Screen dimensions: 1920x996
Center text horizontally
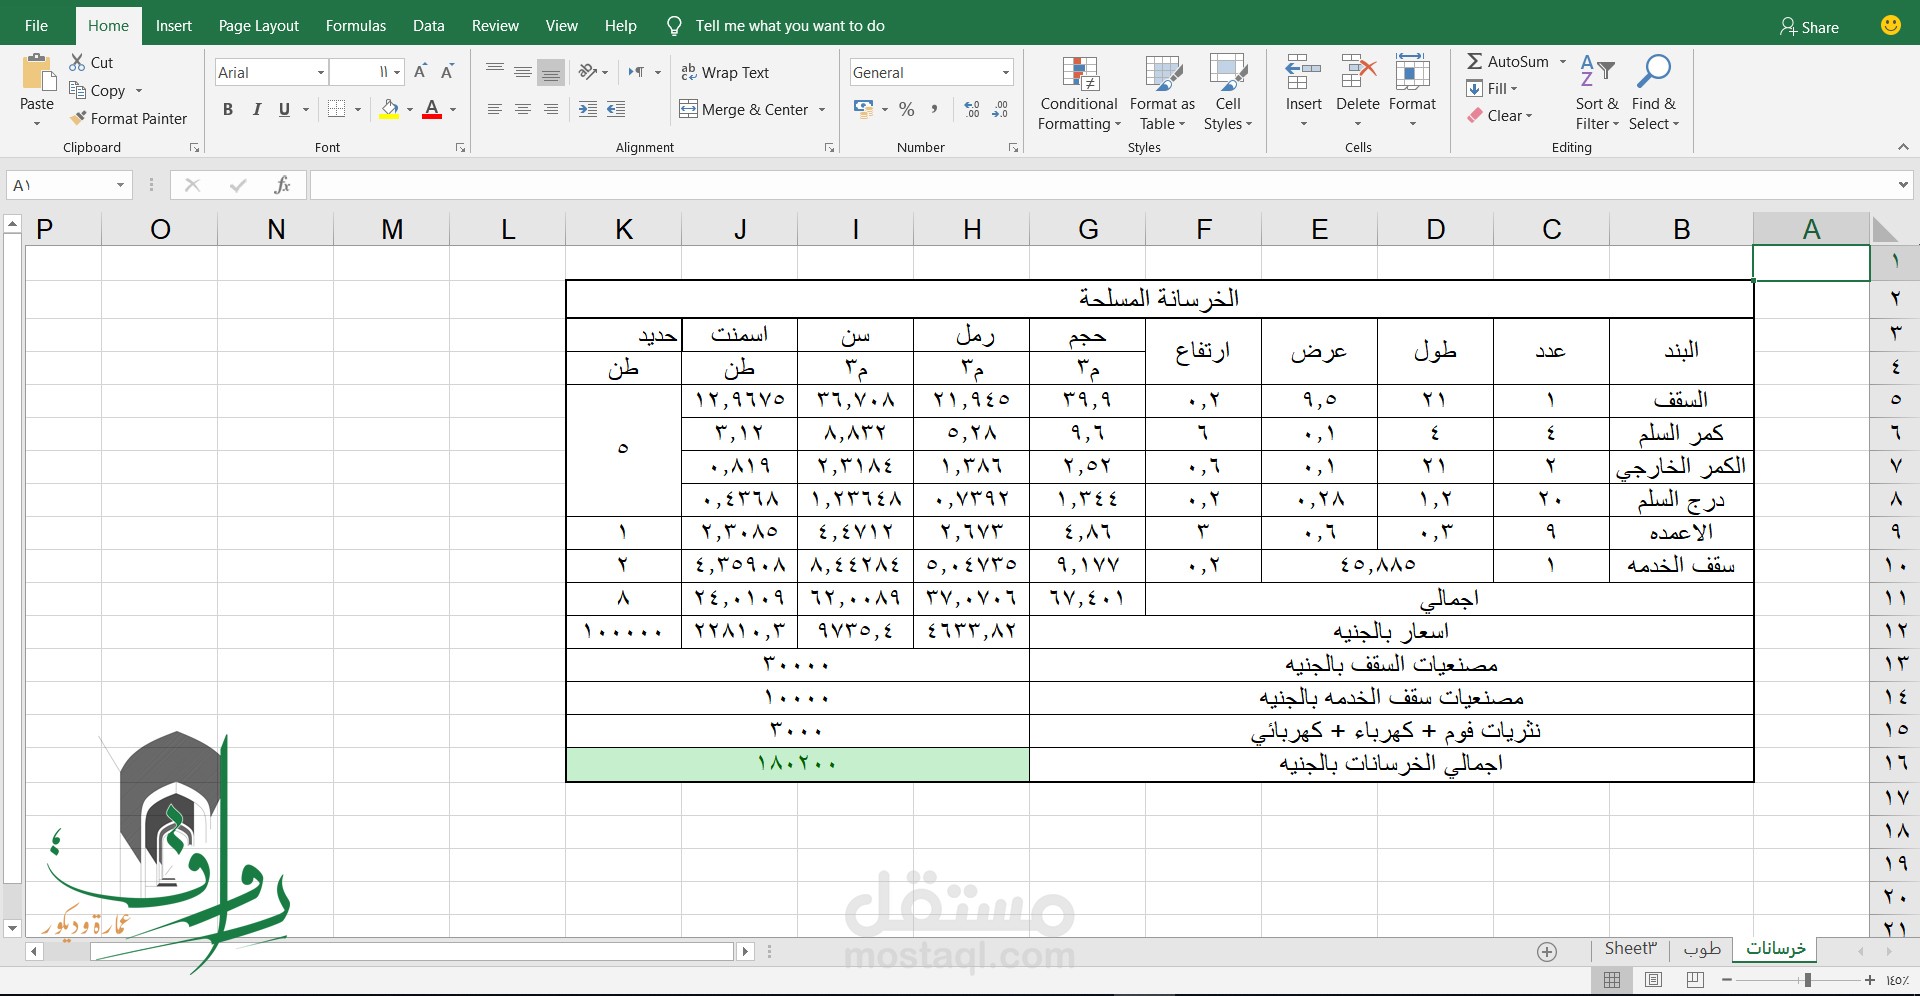point(522,109)
